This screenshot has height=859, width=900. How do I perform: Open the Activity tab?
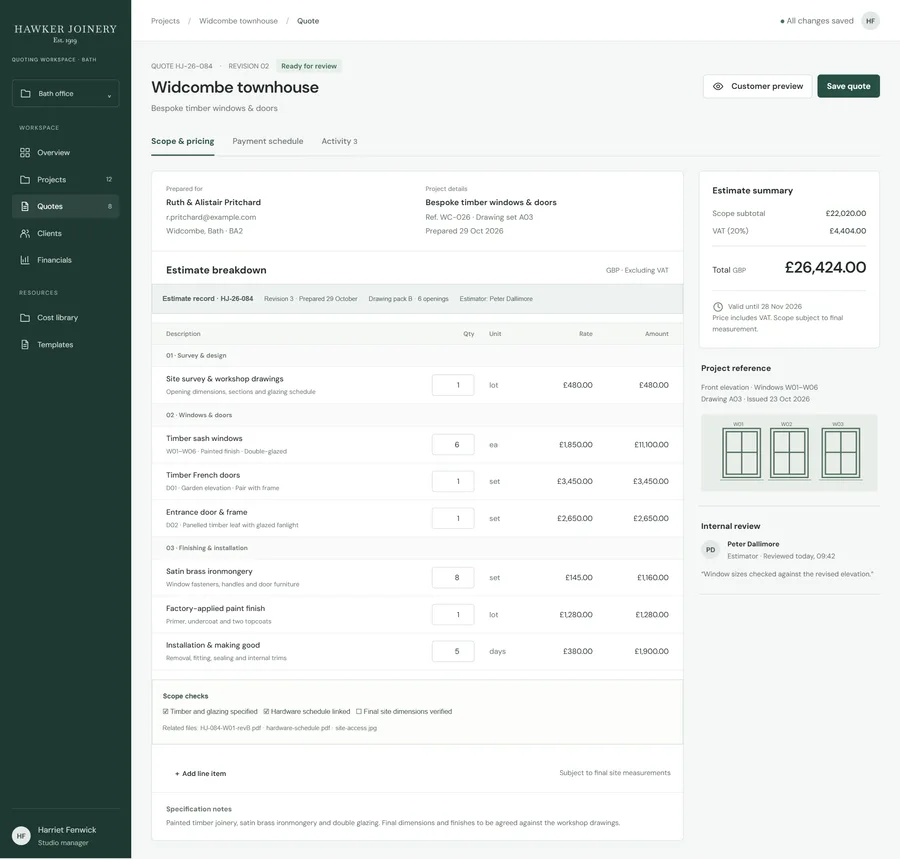pos(339,141)
